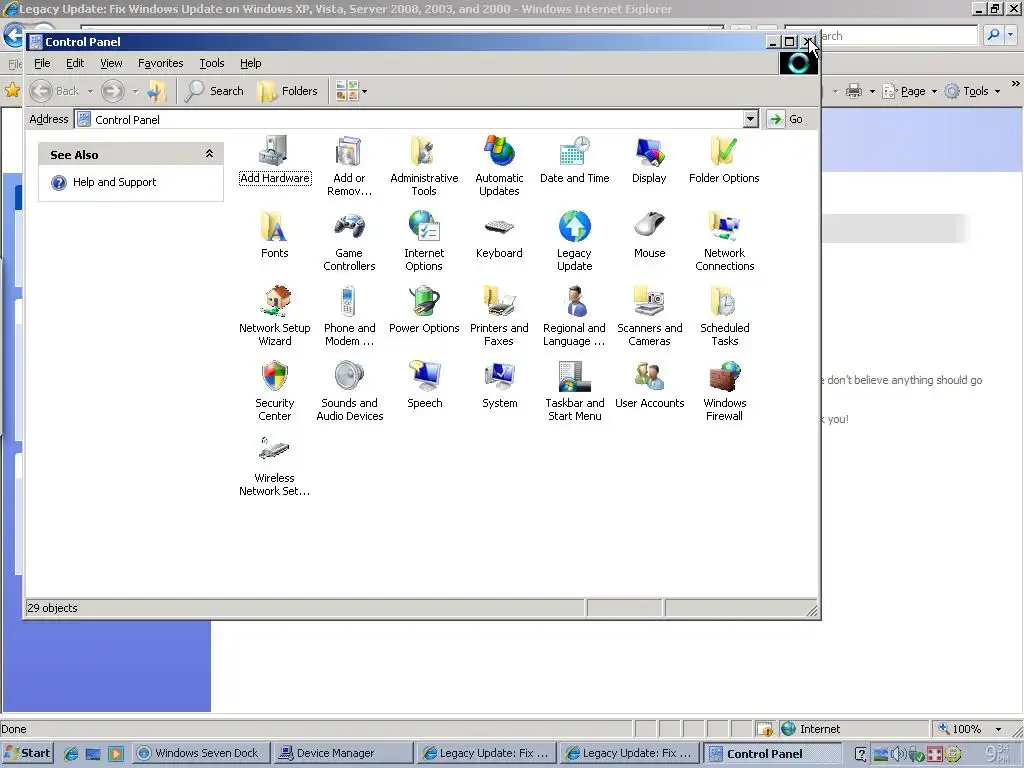The height and width of the screenshot is (768, 1024).
Task: Open the Add Hardware applet
Action: point(274,160)
